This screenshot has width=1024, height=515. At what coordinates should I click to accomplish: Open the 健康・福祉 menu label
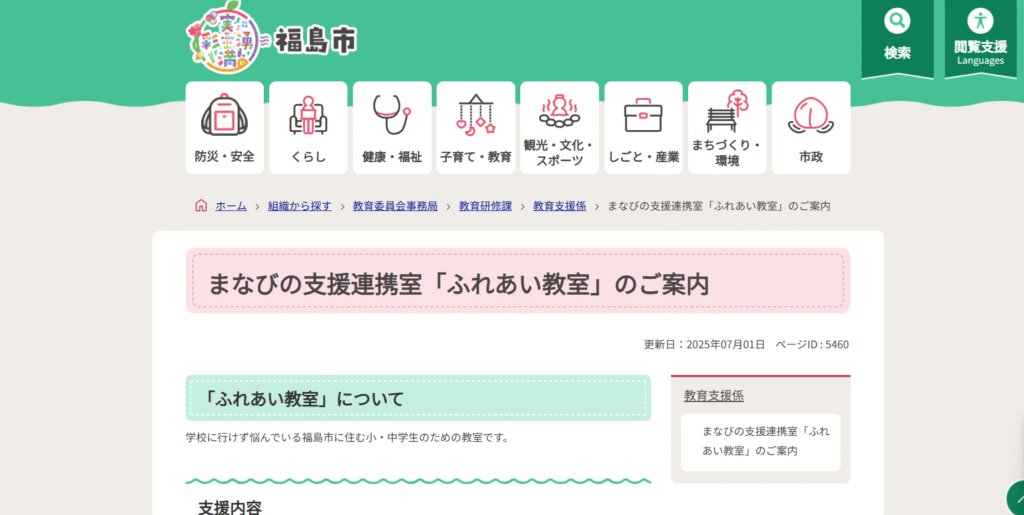(x=392, y=157)
